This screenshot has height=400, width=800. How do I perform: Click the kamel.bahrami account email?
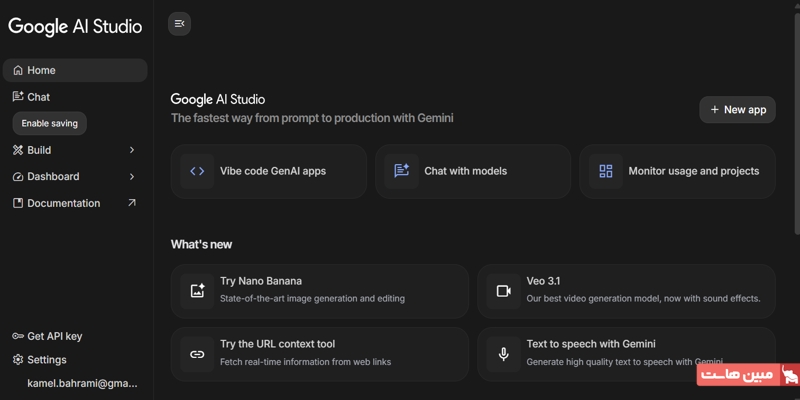[x=82, y=383]
